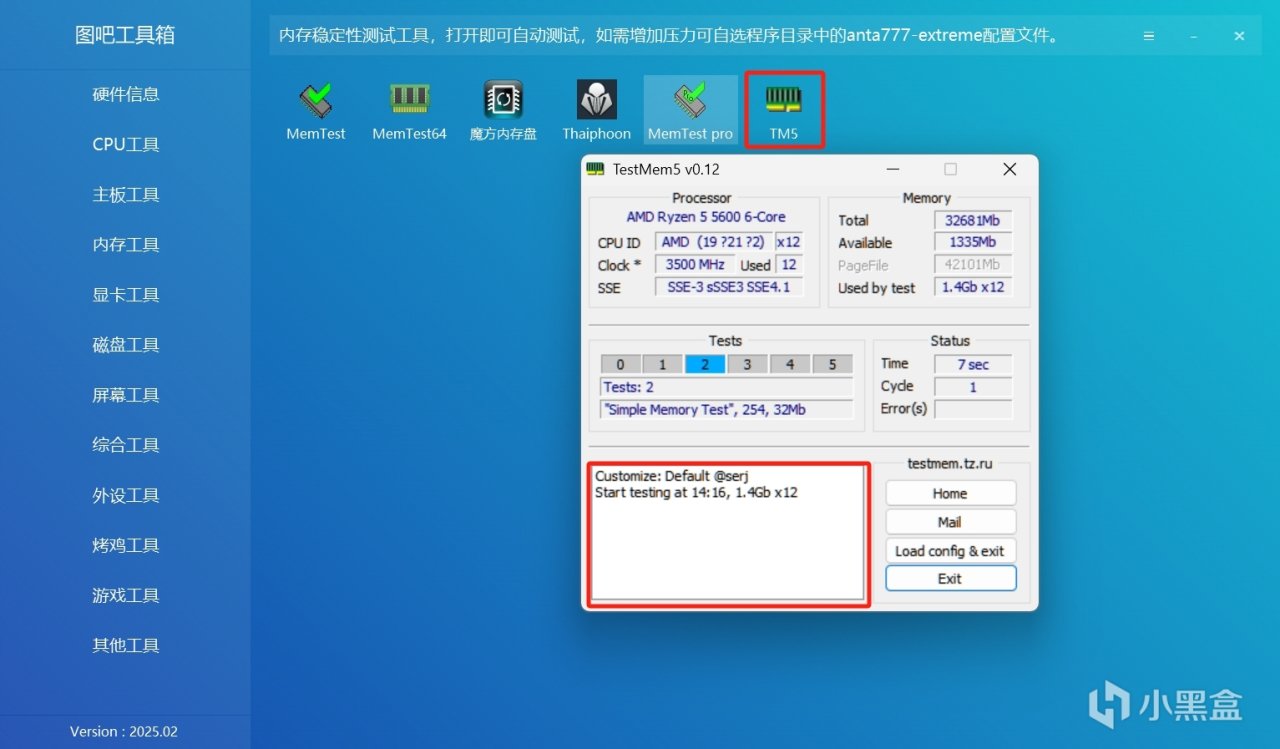Click the Customize: Default @serj log line
The image size is (1280, 749).
pyautogui.click(x=672, y=476)
